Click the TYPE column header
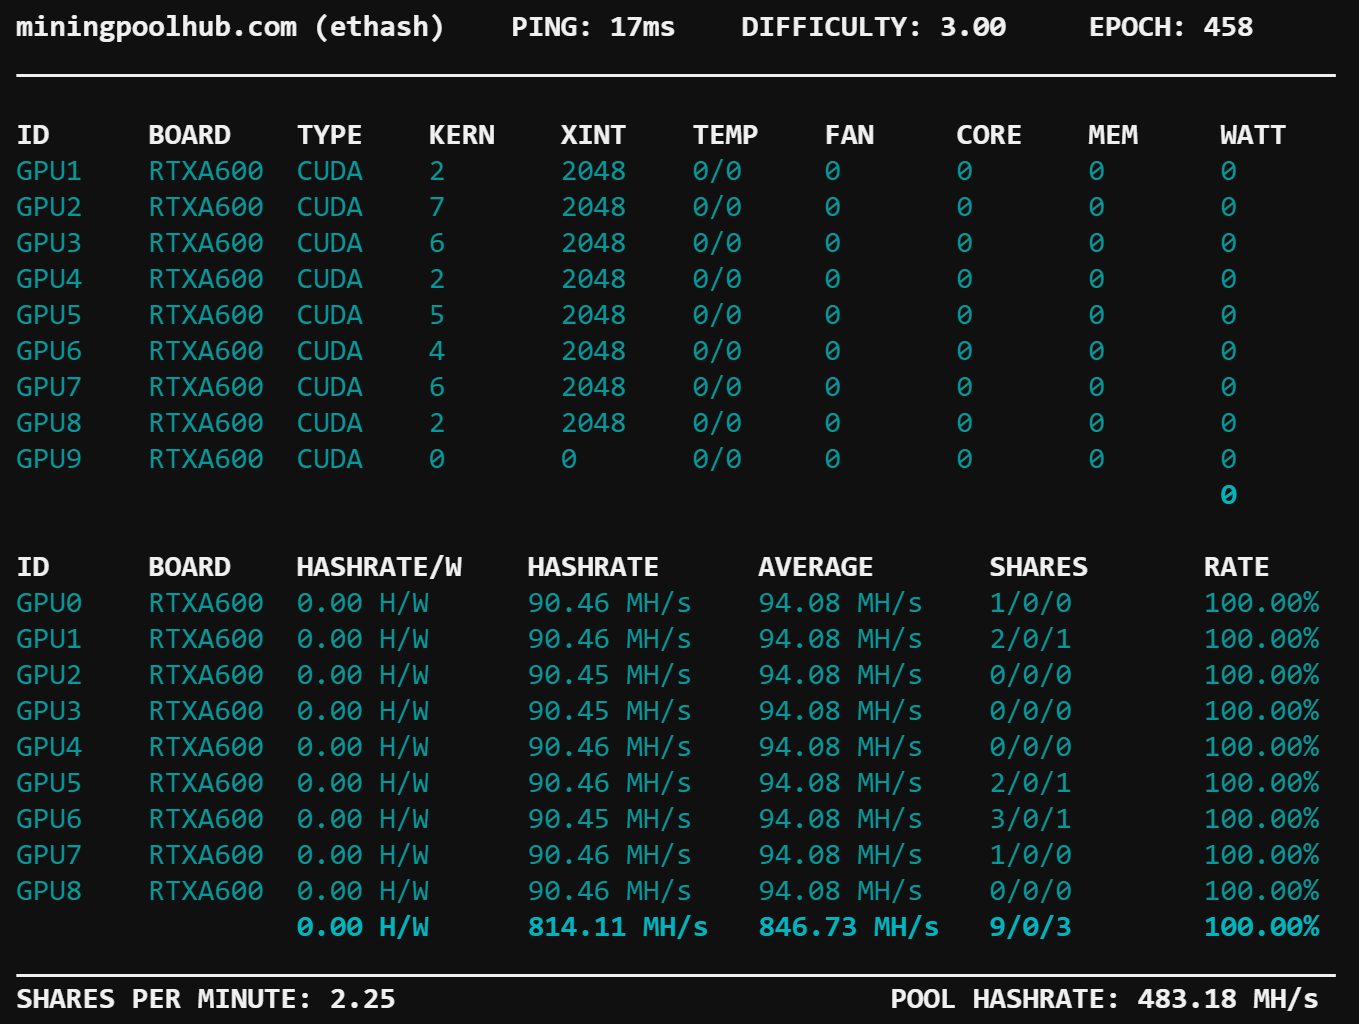This screenshot has height=1024, width=1359. pyautogui.click(x=330, y=134)
